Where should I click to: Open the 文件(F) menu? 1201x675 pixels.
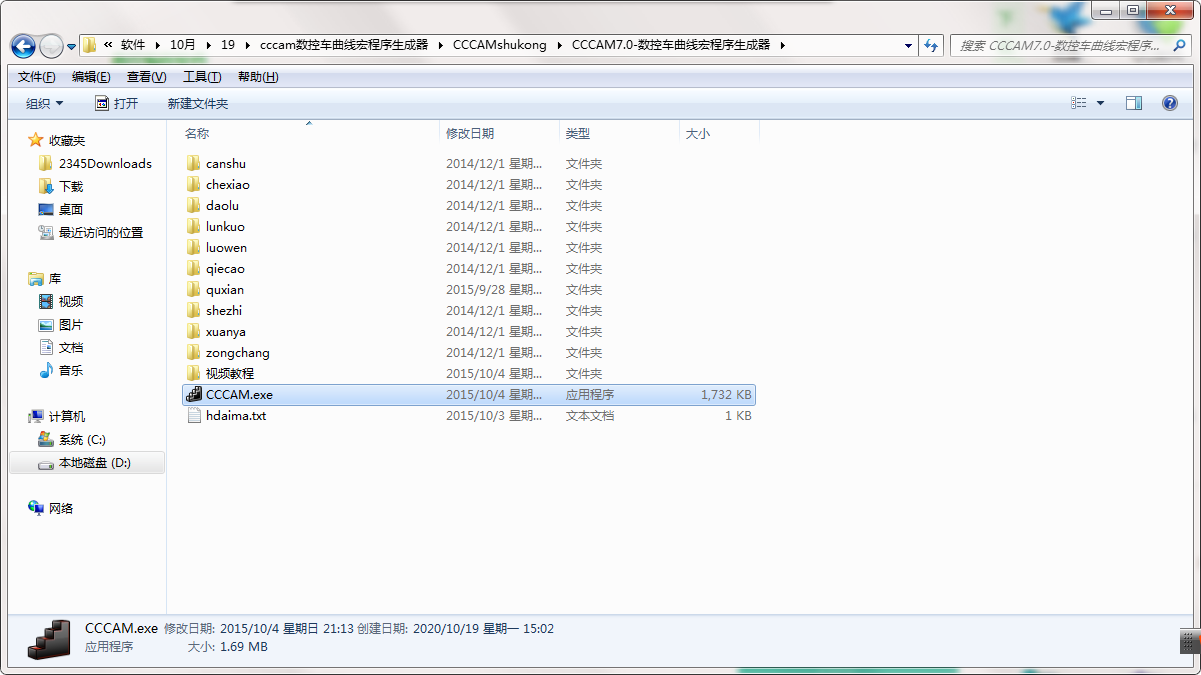pos(37,77)
